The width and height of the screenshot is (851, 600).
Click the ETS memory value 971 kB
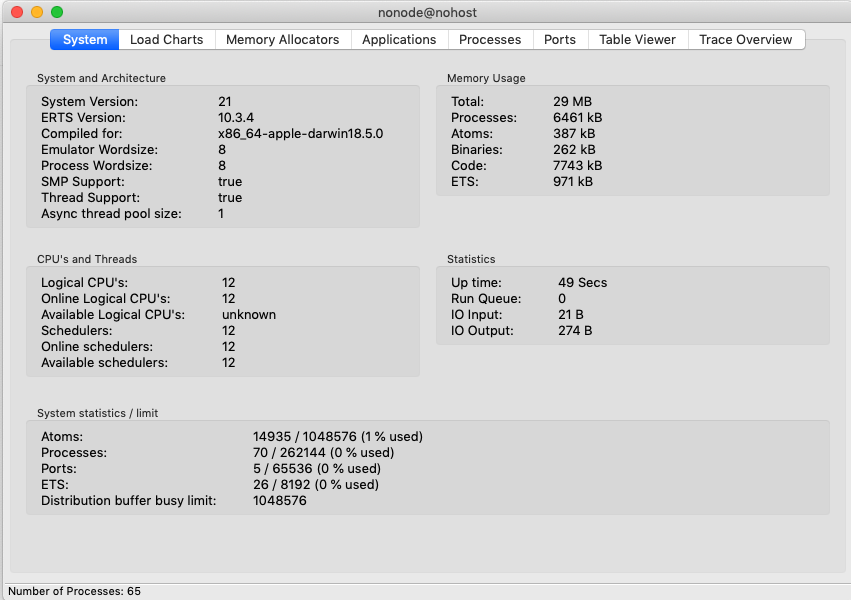(573, 182)
